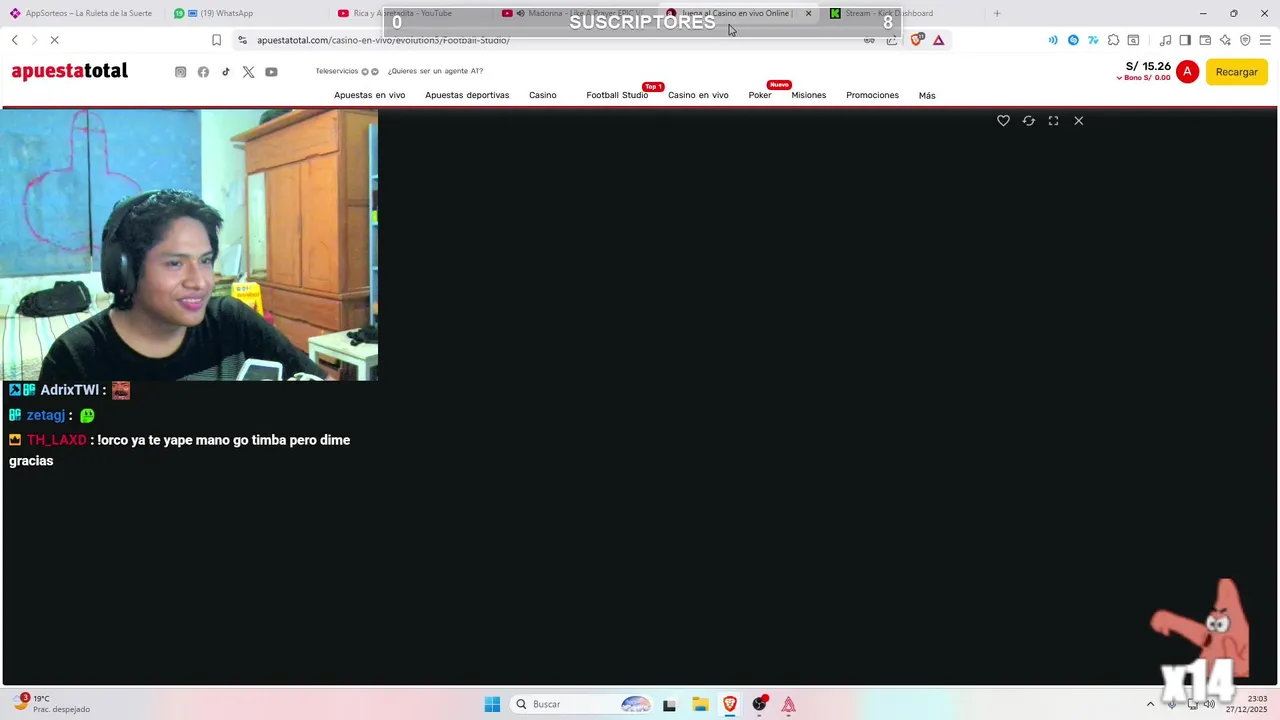Open the apuestatotal TikTok page
Image resolution: width=1280 pixels, height=720 pixels.
[x=226, y=72]
